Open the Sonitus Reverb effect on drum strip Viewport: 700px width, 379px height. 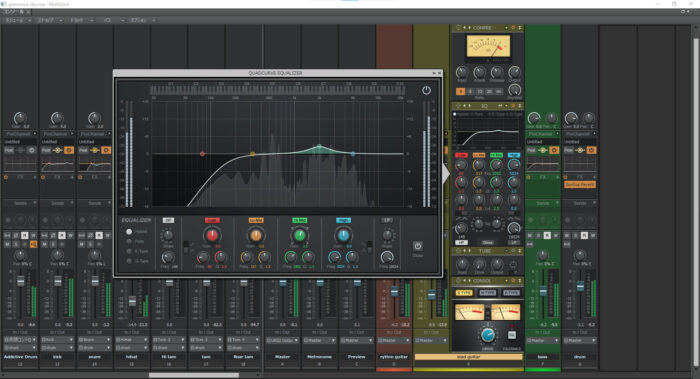(x=579, y=184)
